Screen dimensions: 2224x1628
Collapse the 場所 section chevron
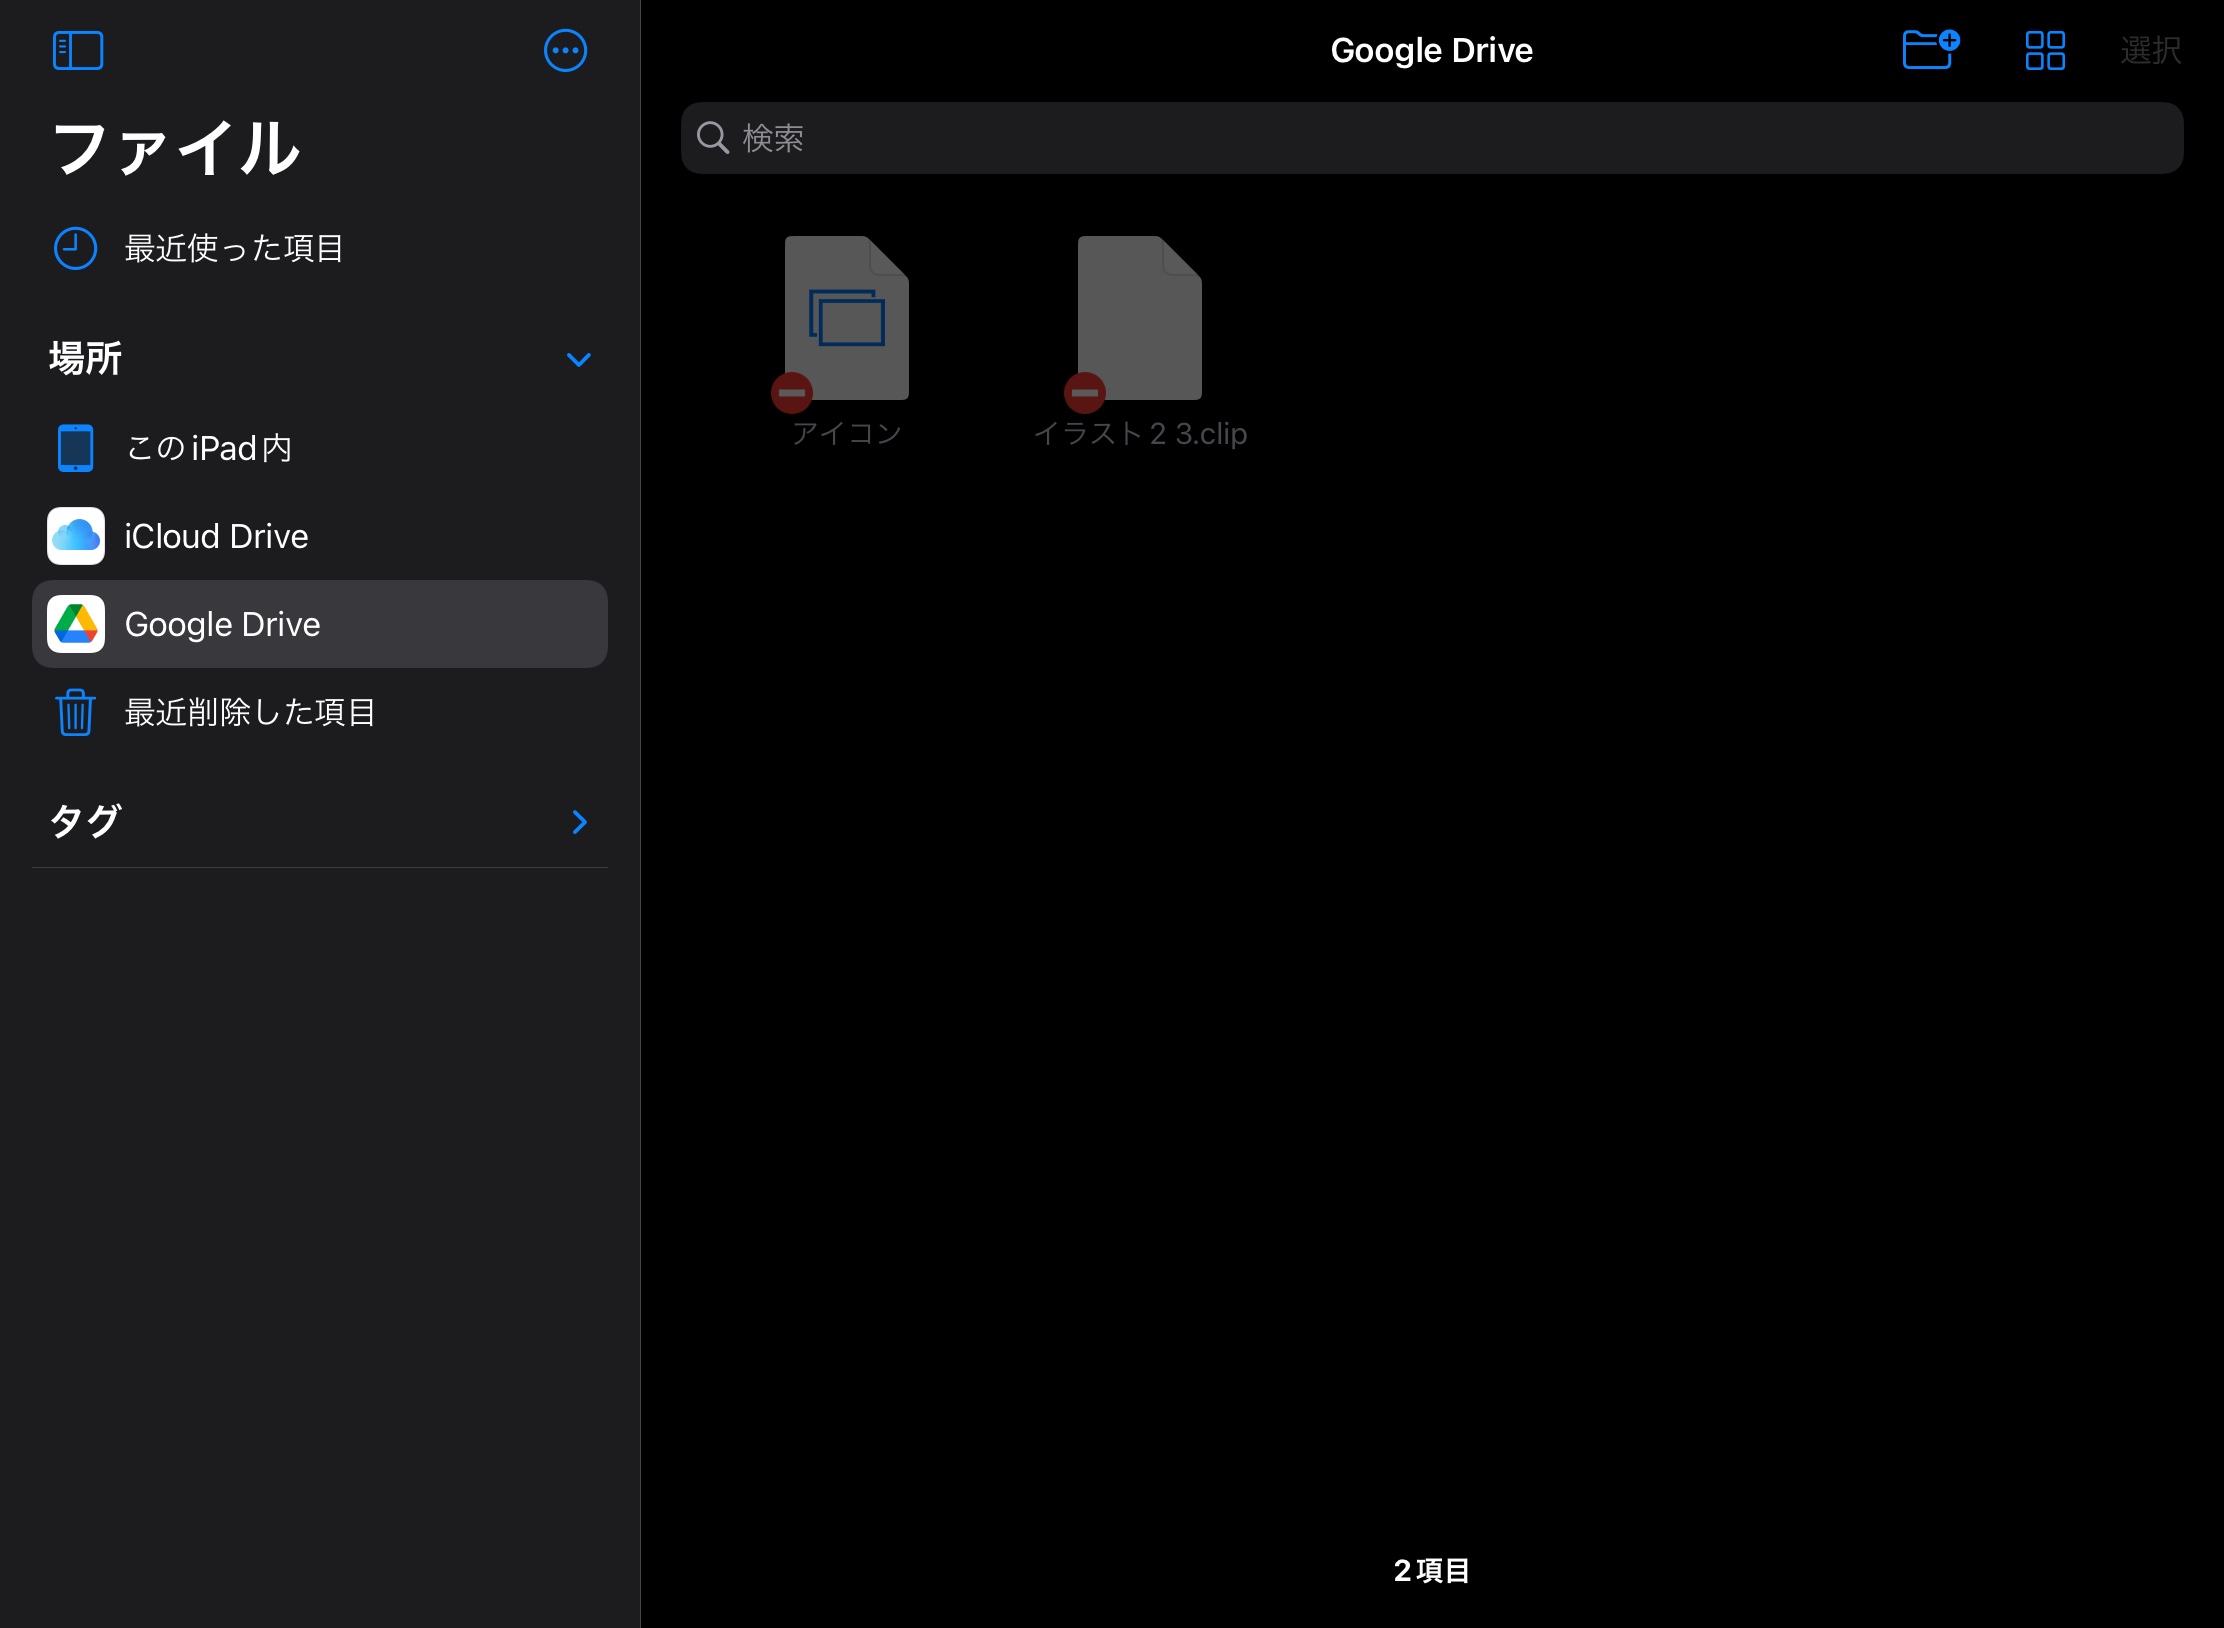click(578, 359)
